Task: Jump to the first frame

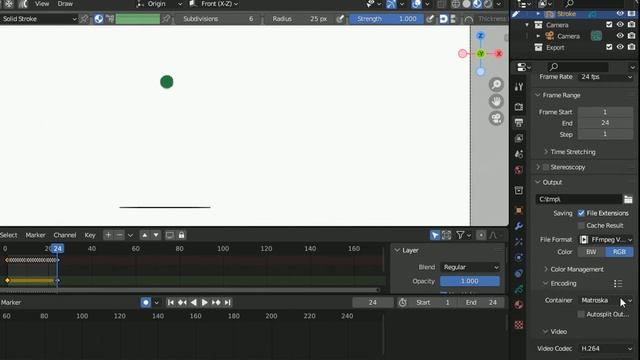Action: coord(171,302)
